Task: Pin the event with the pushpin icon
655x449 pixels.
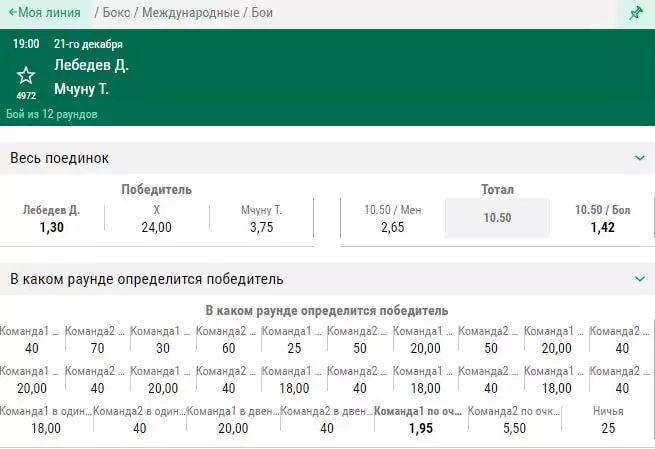Action: click(635, 13)
